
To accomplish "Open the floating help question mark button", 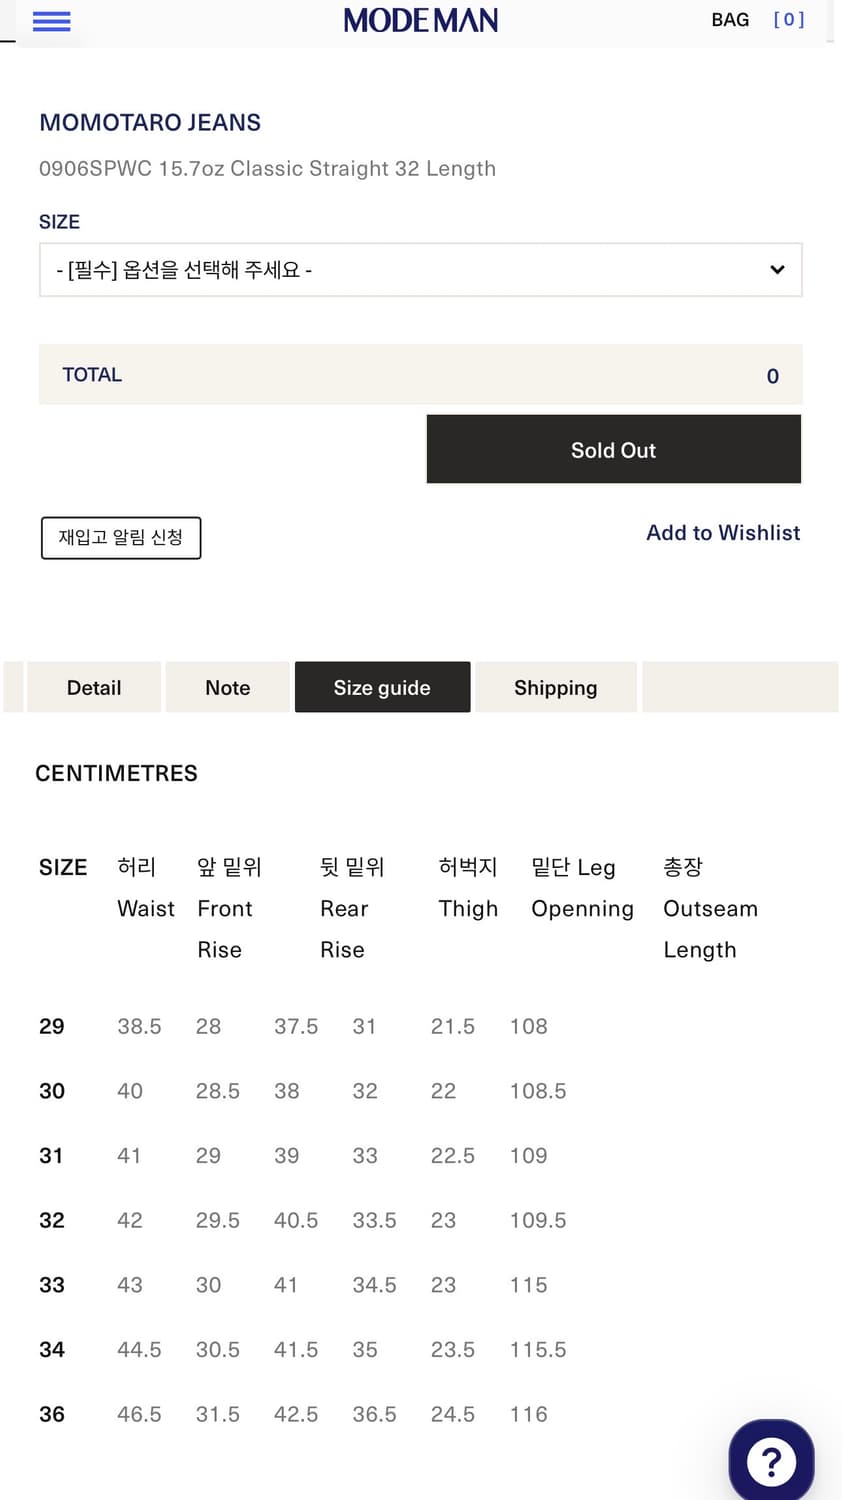I will click(x=771, y=1461).
